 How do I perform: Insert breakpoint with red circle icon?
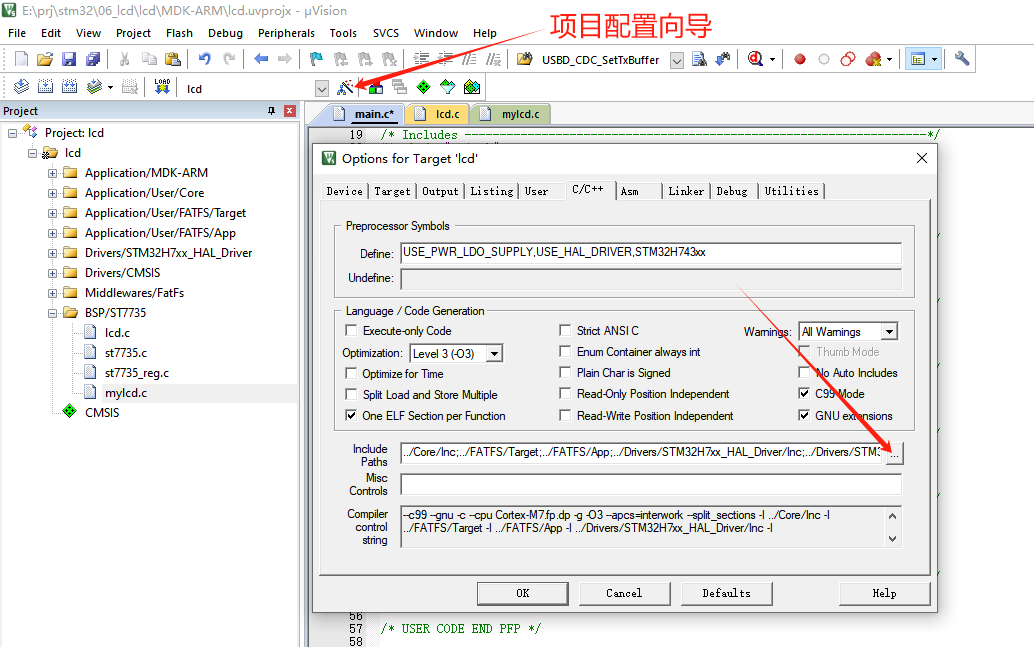[x=800, y=59]
